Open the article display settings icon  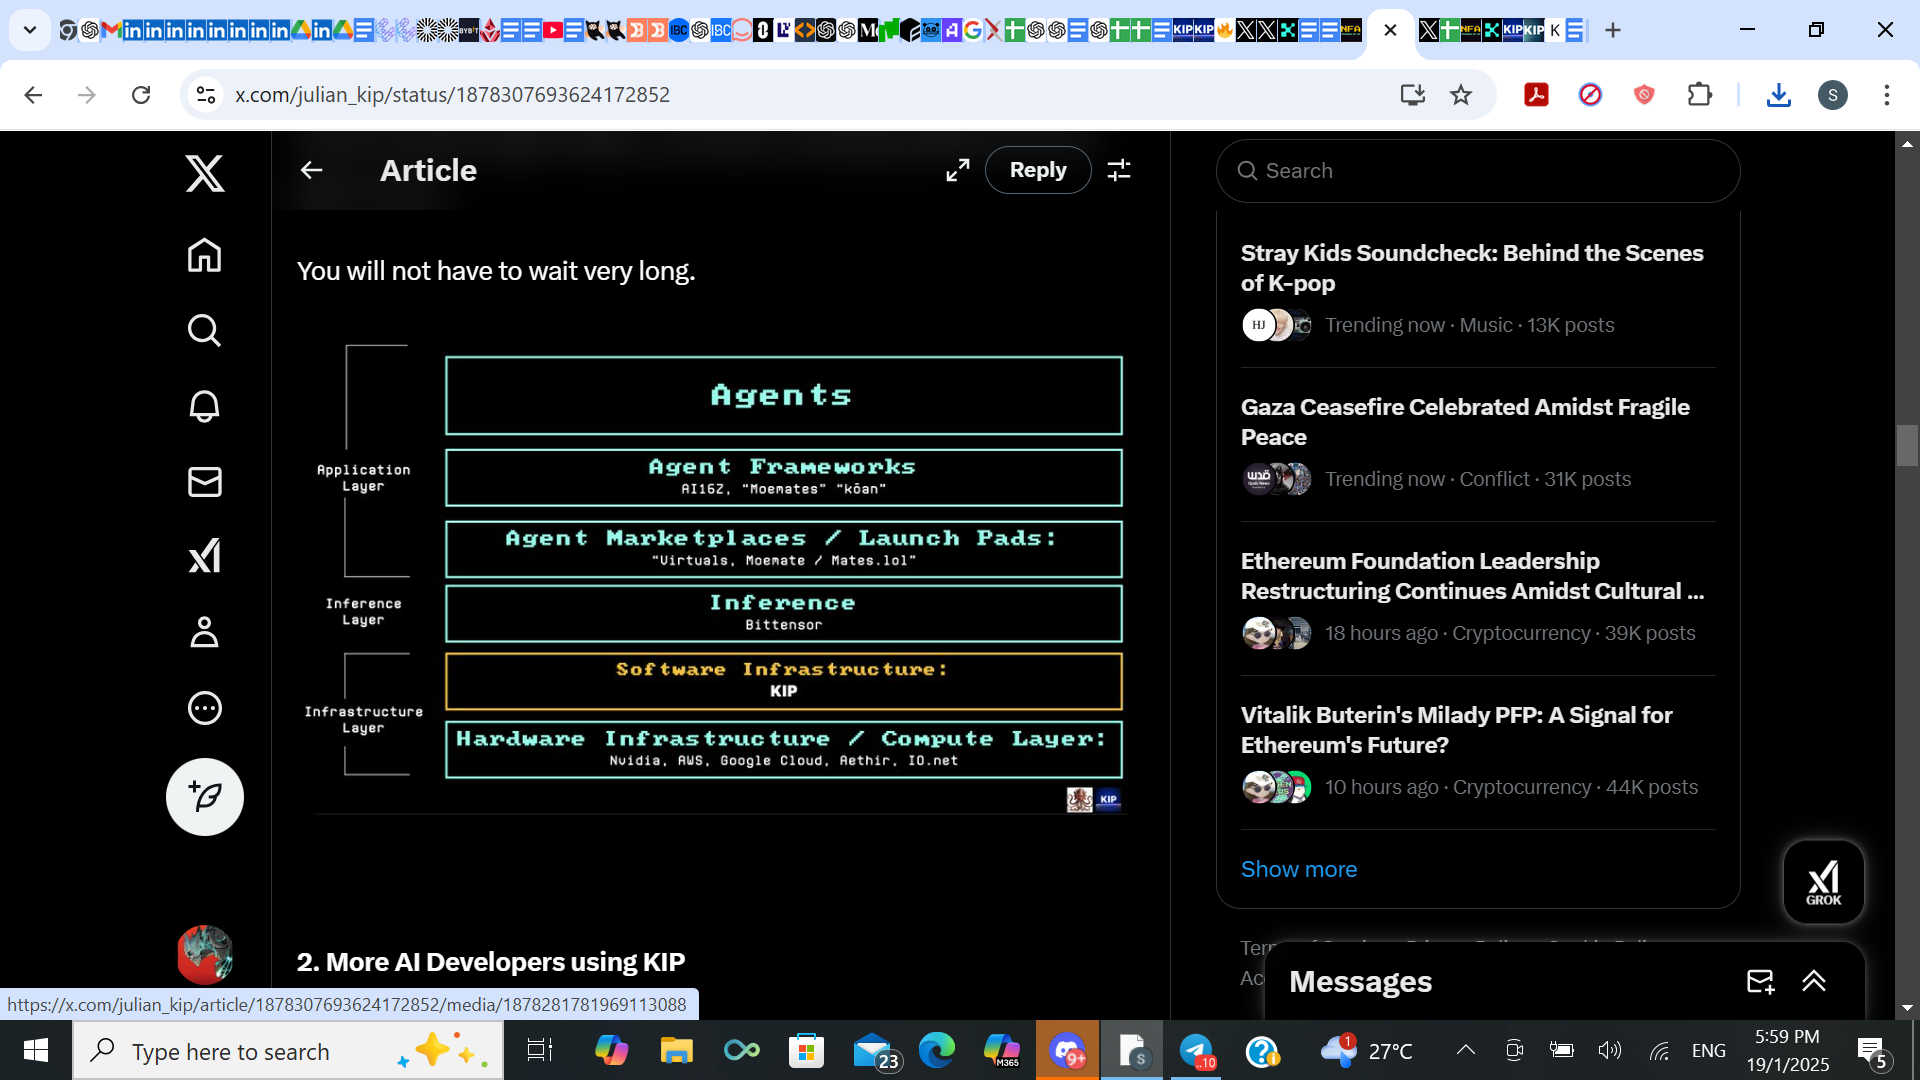[x=1119, y=170]
